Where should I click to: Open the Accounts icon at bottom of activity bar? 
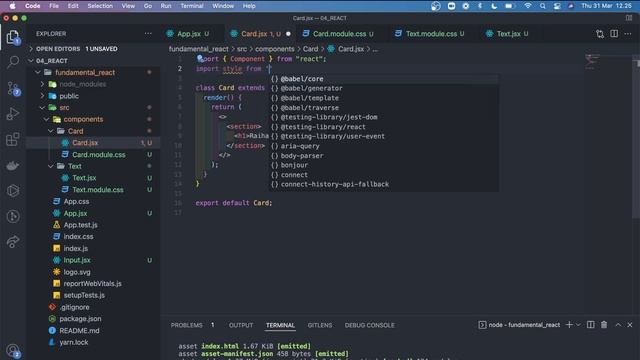click(13, 350)
